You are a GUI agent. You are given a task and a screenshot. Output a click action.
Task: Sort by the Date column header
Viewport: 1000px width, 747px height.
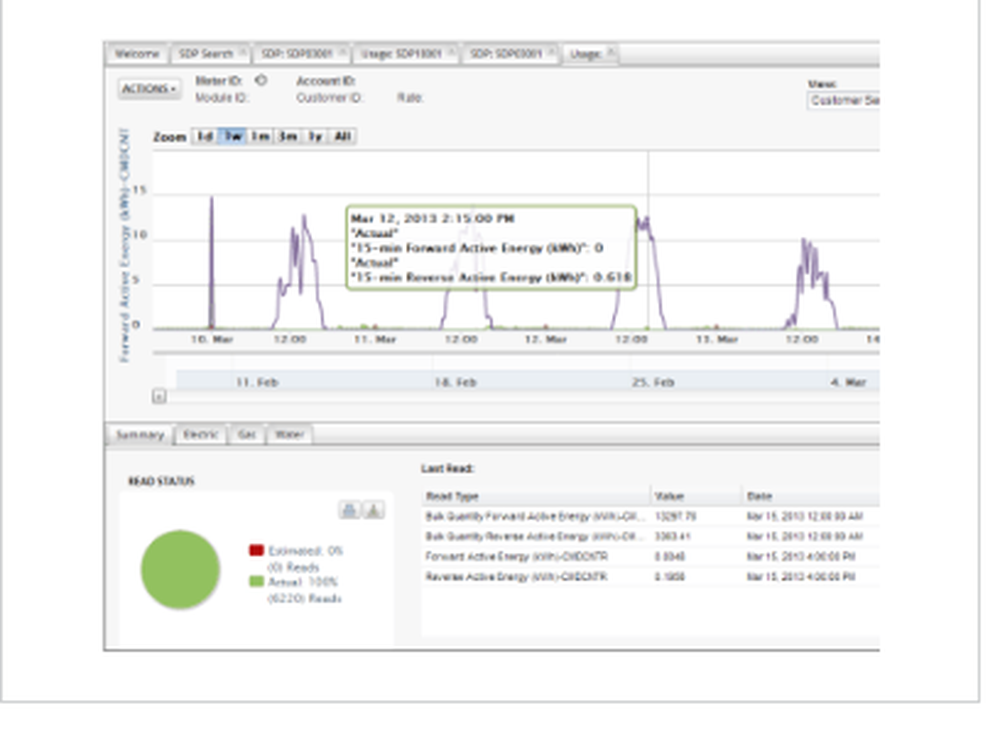point(811,496)
